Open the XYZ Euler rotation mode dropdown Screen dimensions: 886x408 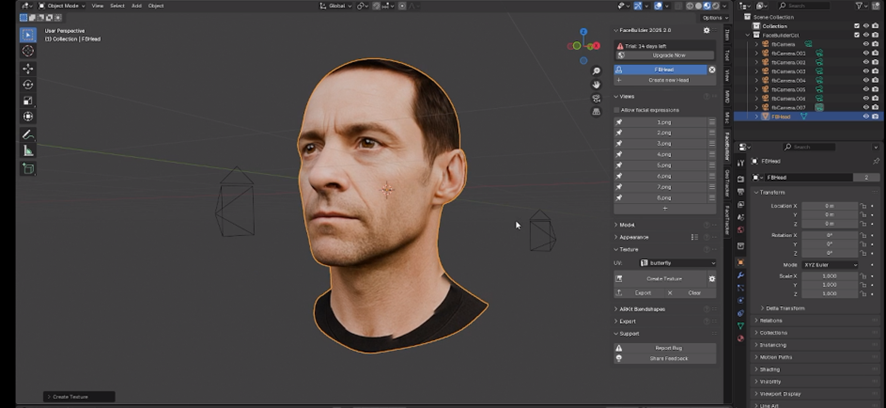[827, 265]
